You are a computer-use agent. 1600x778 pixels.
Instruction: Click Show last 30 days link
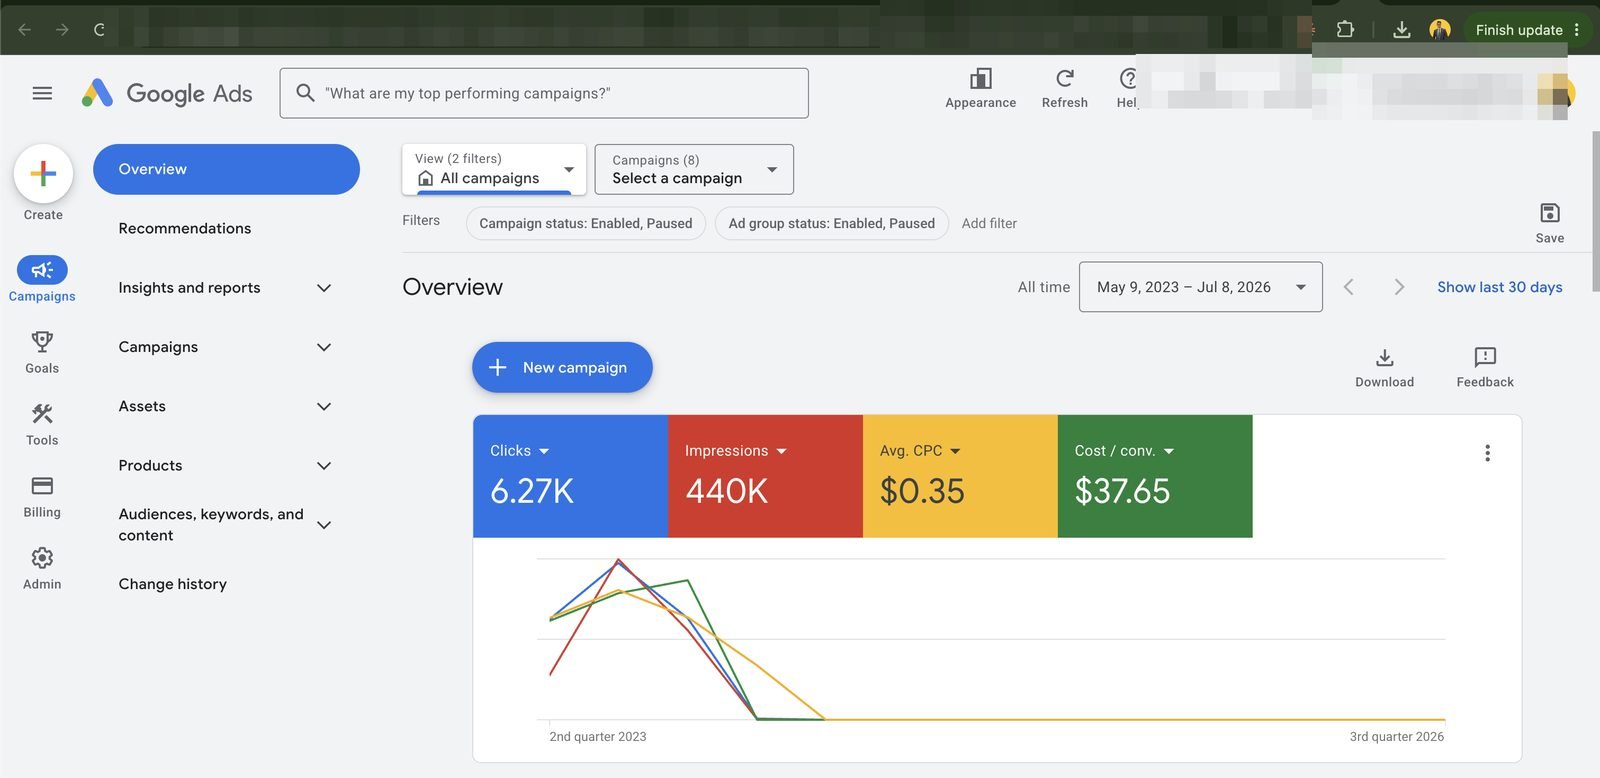[1499, 287]
